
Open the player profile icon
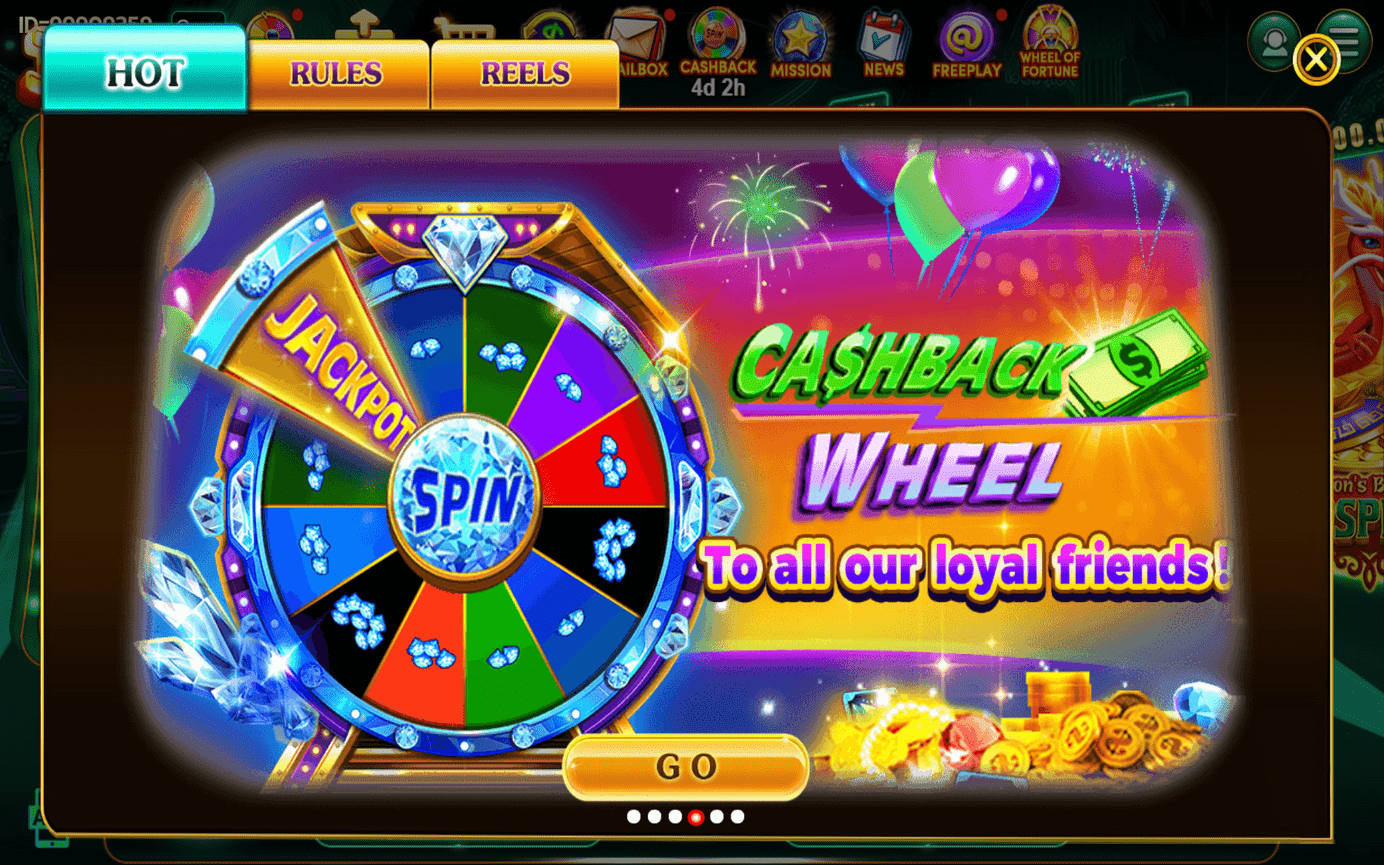coord(1273,41)
